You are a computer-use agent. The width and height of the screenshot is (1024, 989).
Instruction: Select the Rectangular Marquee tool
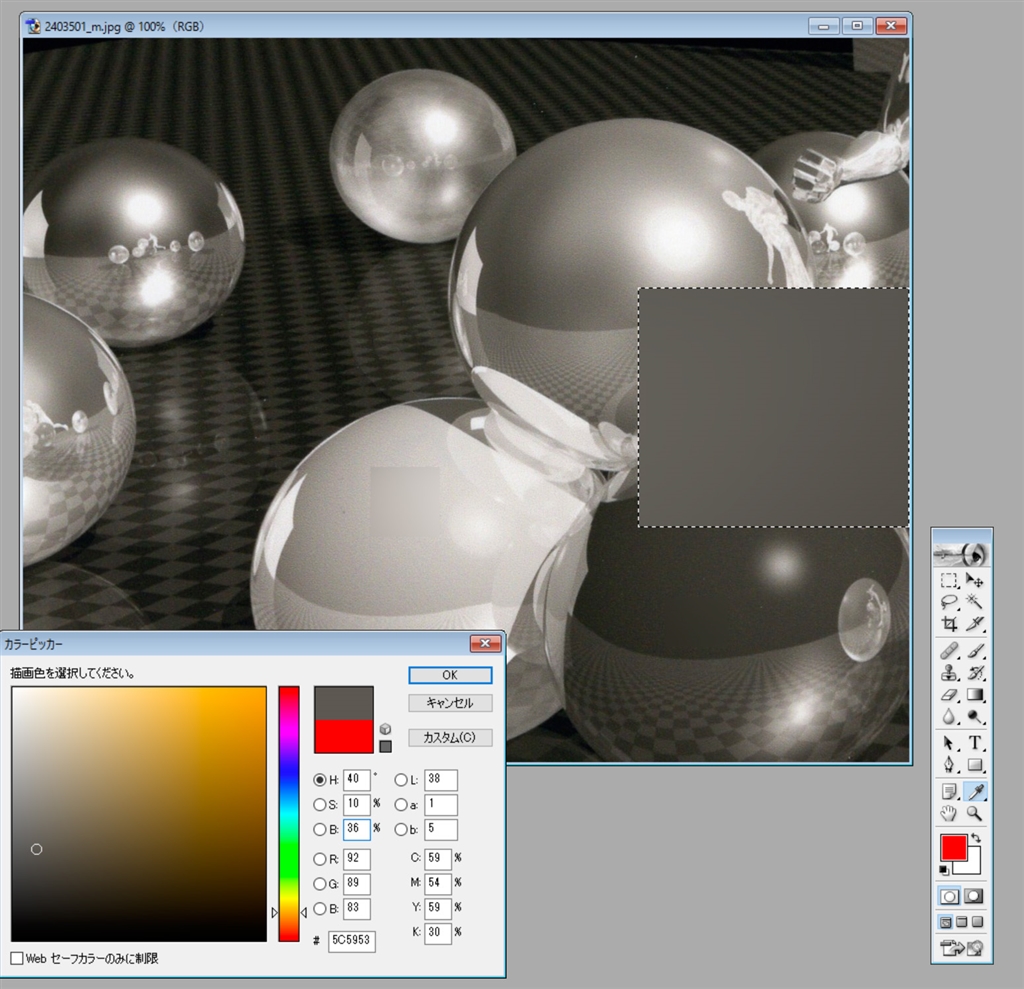click(949, 581)
